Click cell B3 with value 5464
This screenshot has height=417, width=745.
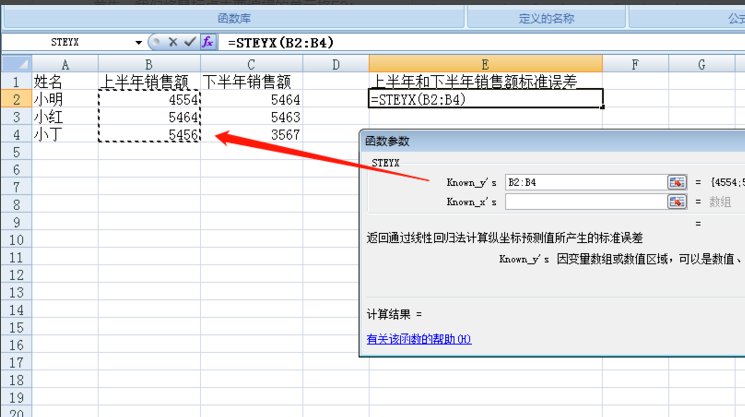(x=149, y=117)
